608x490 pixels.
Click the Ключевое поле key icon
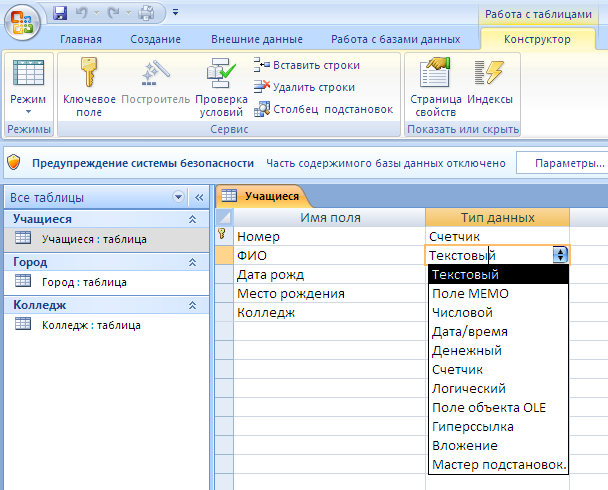point(88,74)
